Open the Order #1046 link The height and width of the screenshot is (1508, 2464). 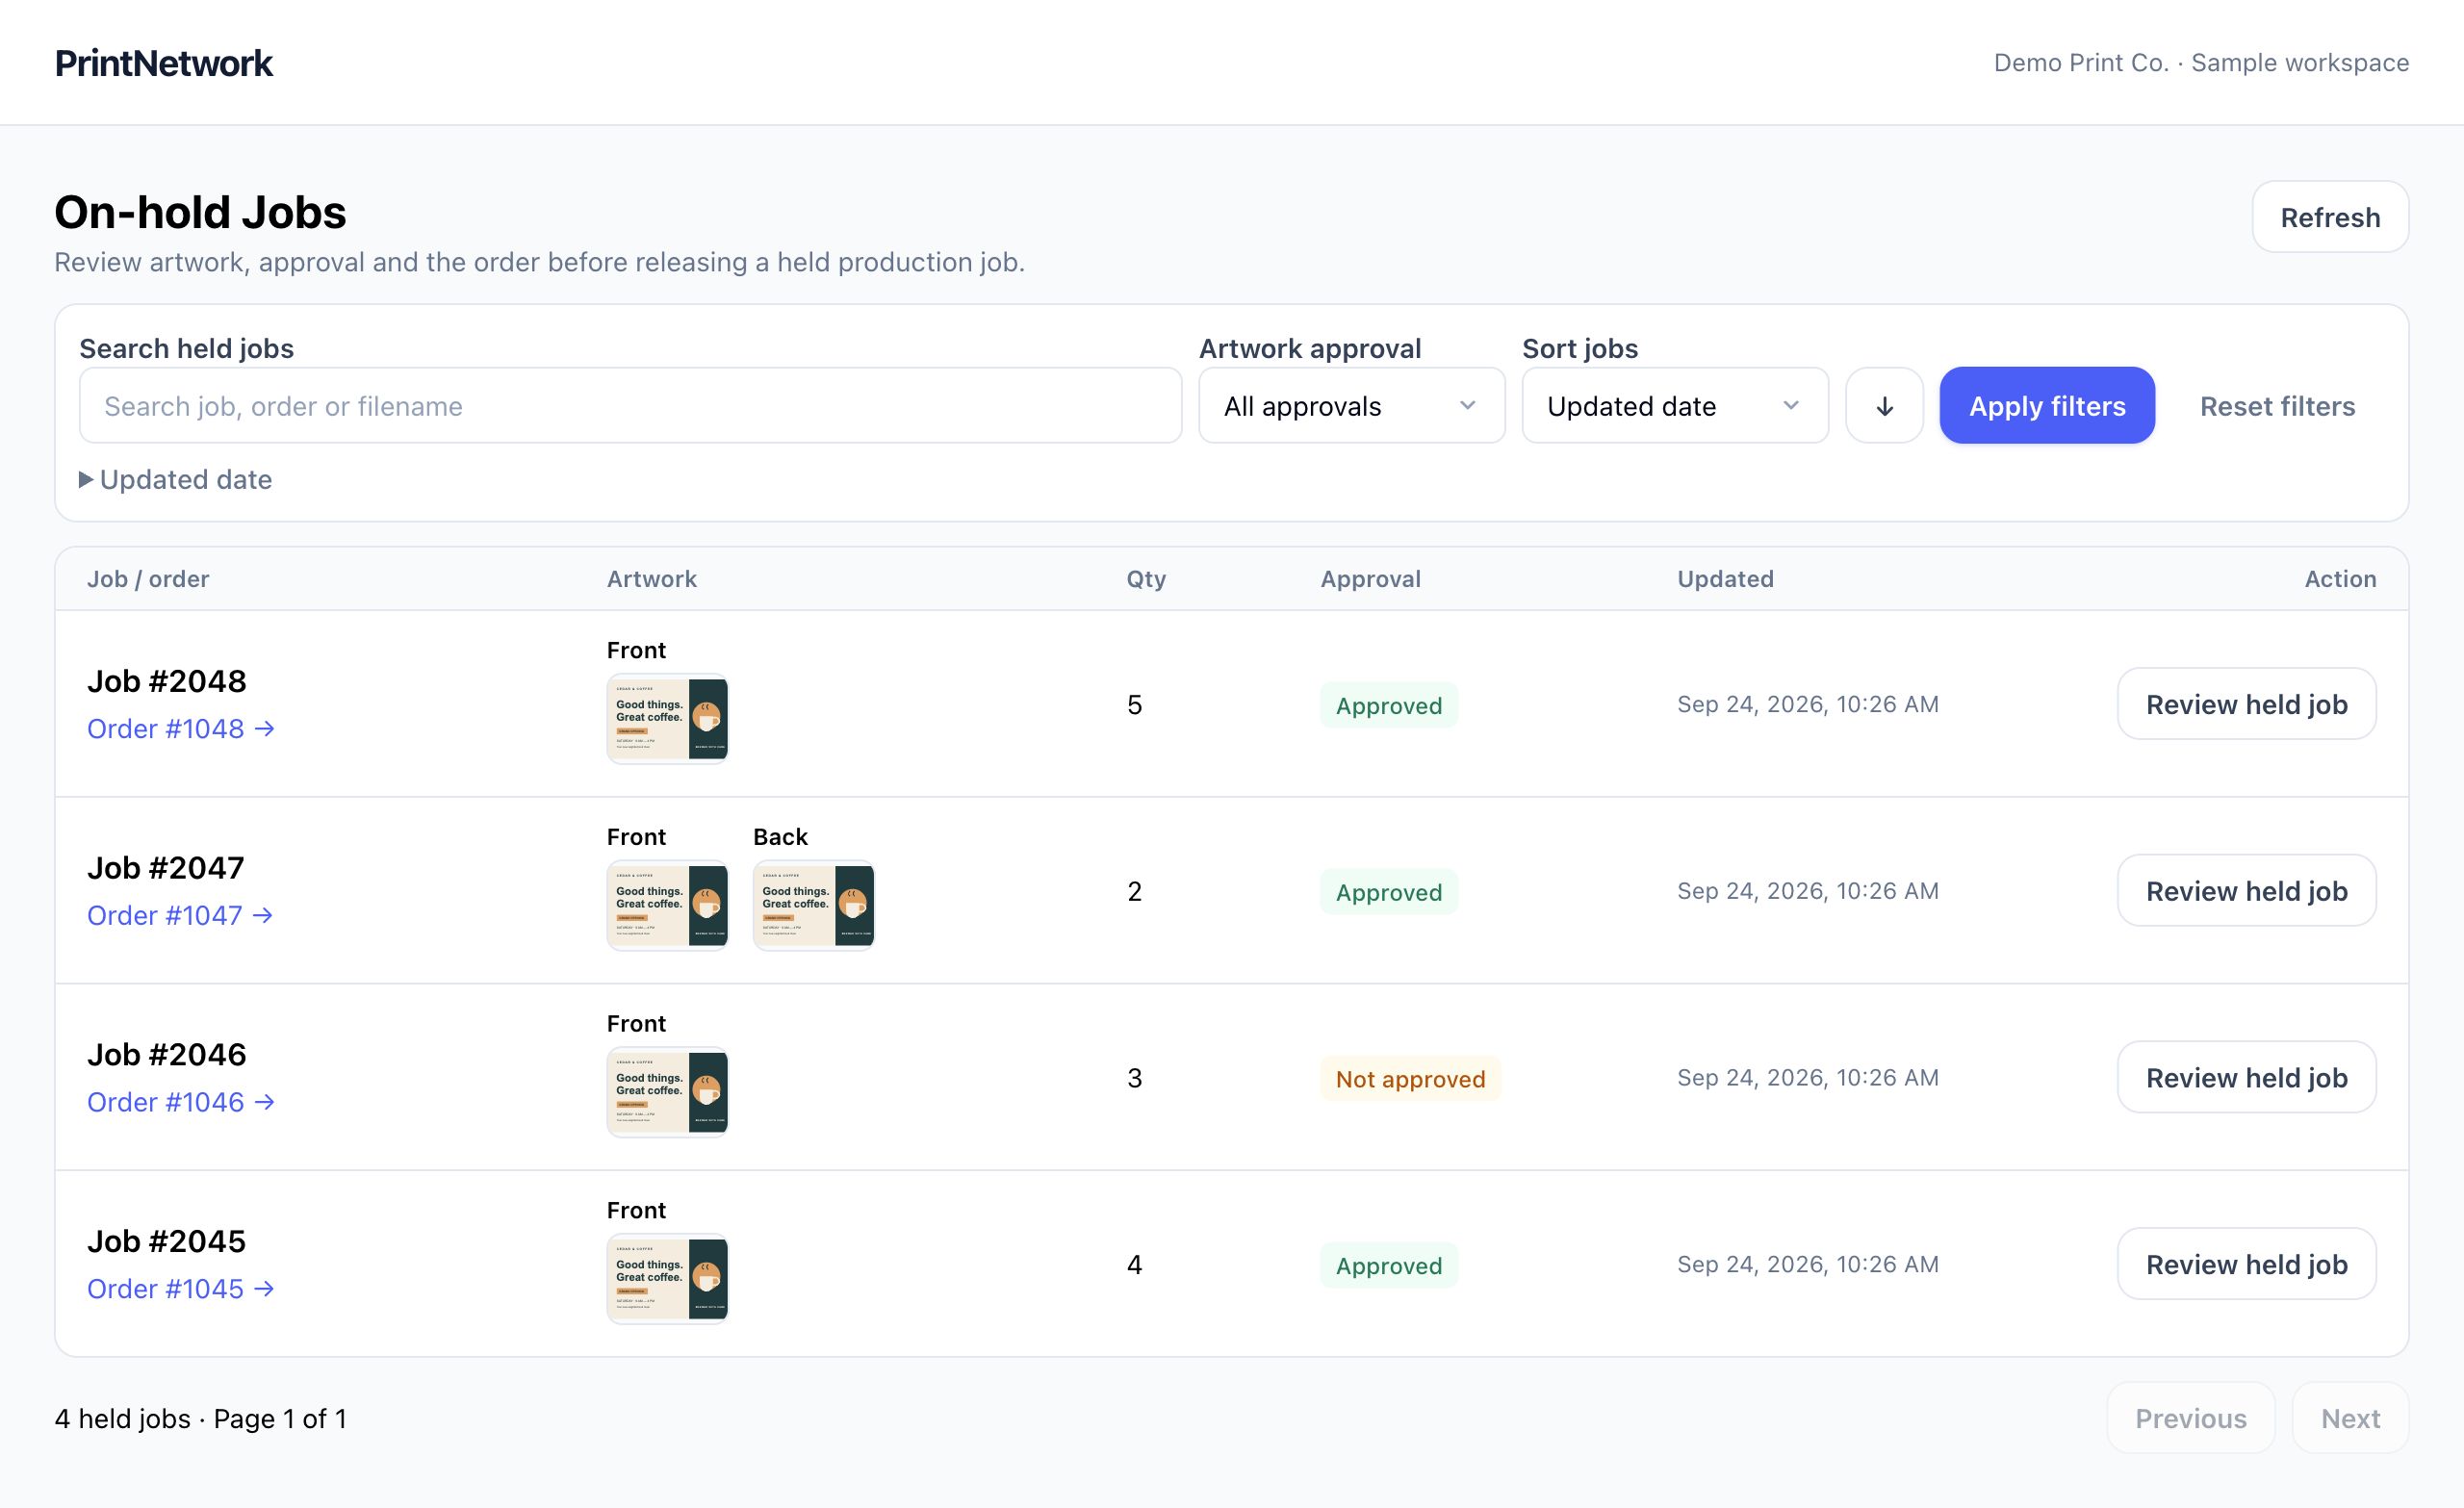(181, 1102)
